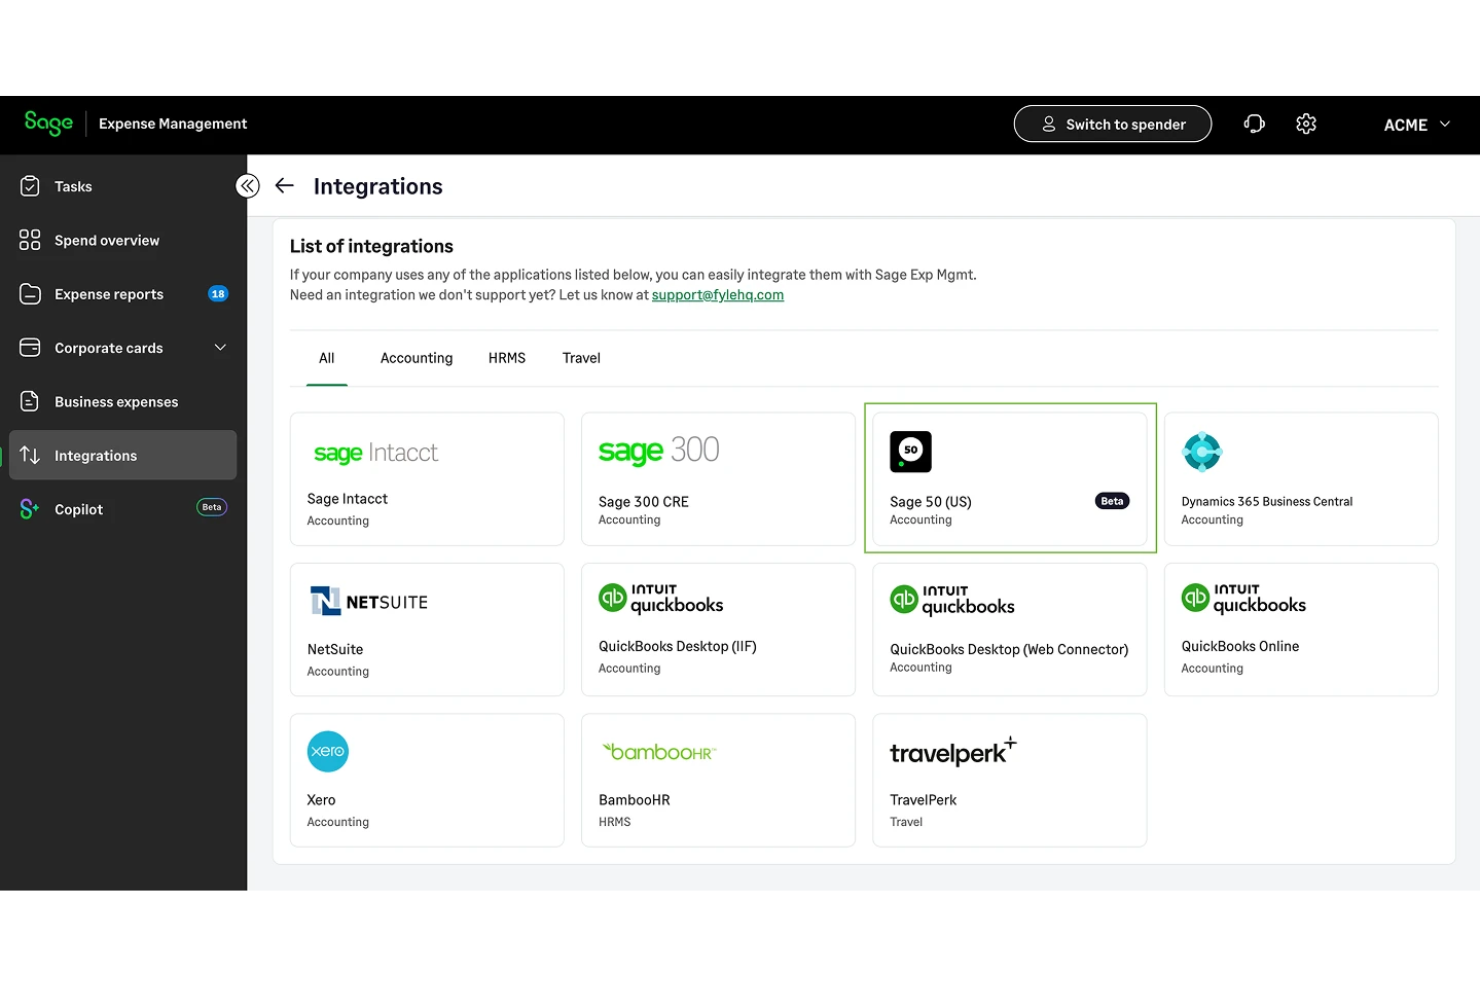Viewport: 1480px width, 987px height.
Task: Select the Xero integration card
Action: point(427,780)
